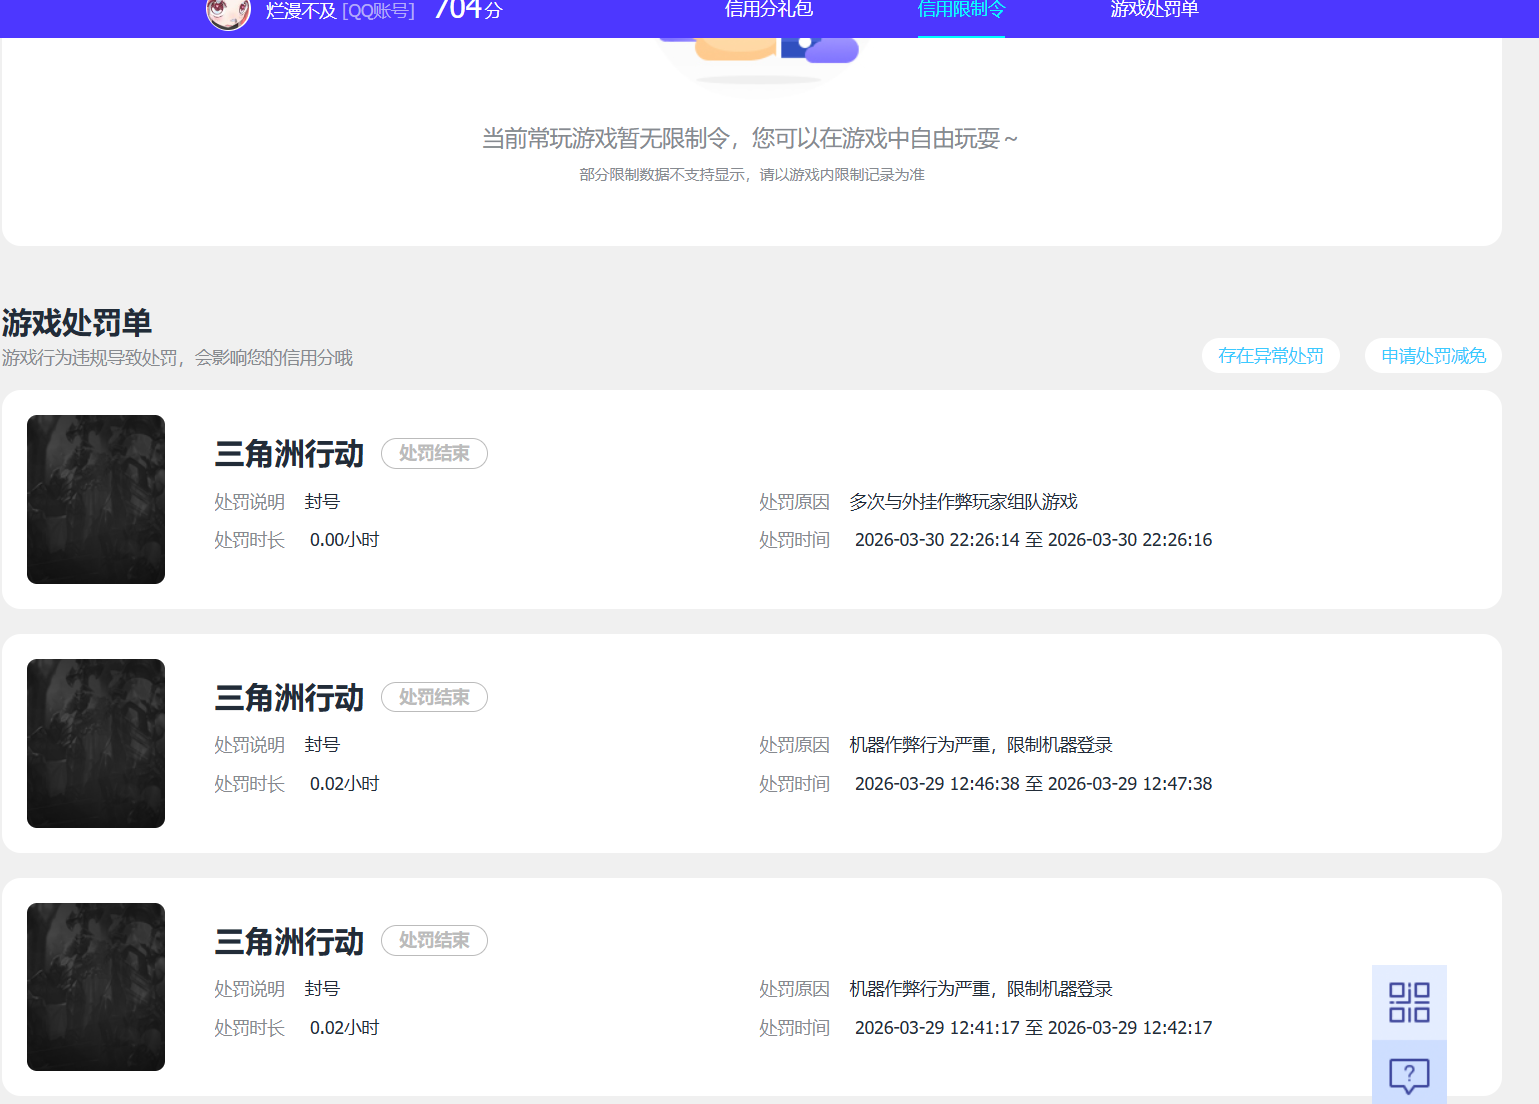Click 处罚结束 badge of 22:26:14 penalty
1539x1104 pixels.
[434, 453]
